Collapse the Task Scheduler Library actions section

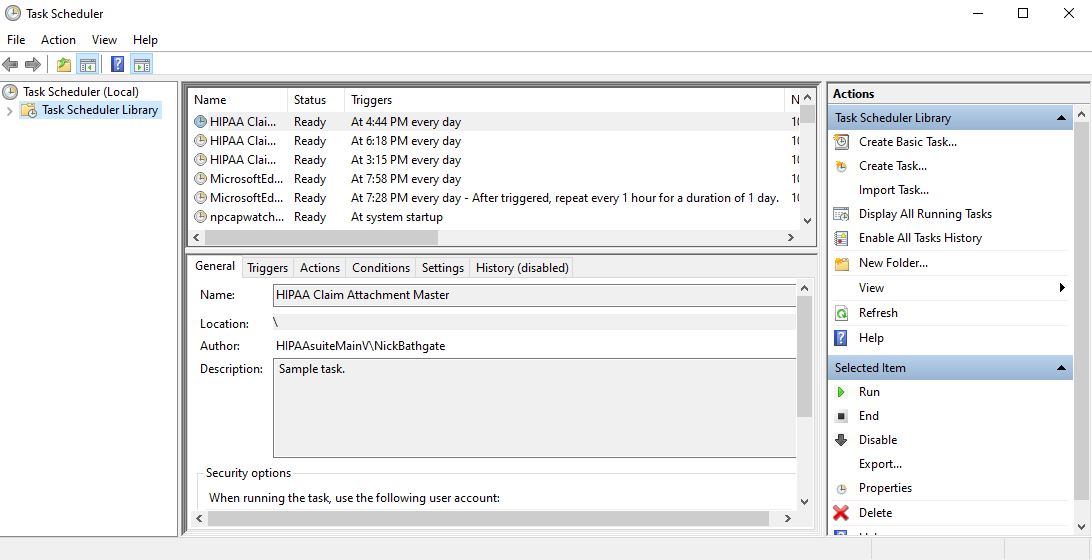click(x=1061, y=118)
